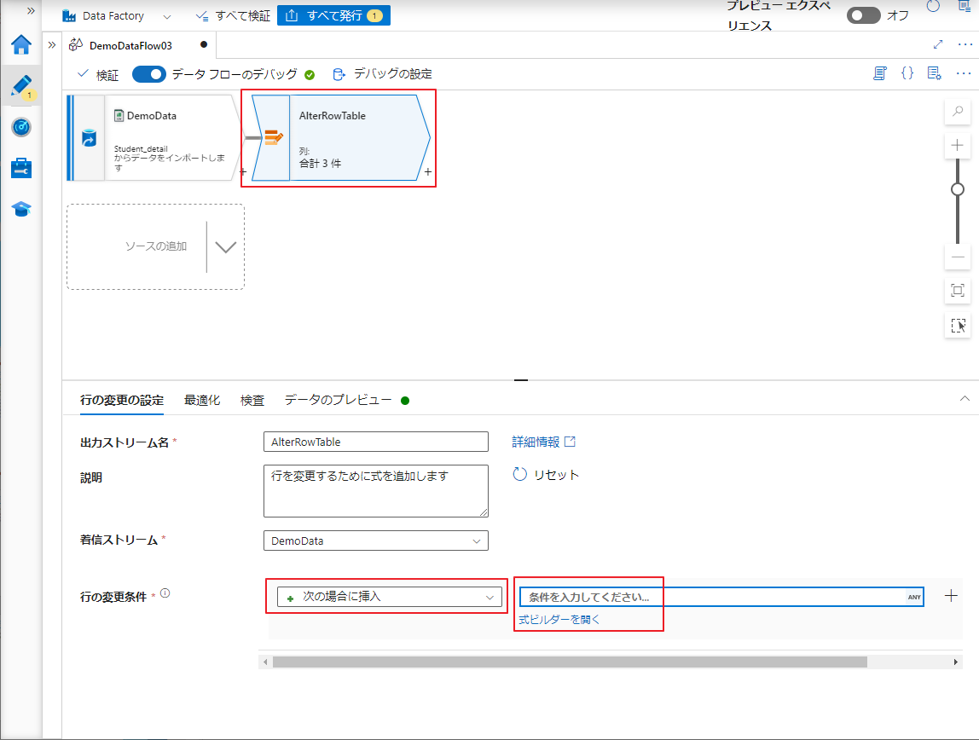Click the リセット reset button
The width and height of the screenshot is (979, 740).
click(546, 475)
